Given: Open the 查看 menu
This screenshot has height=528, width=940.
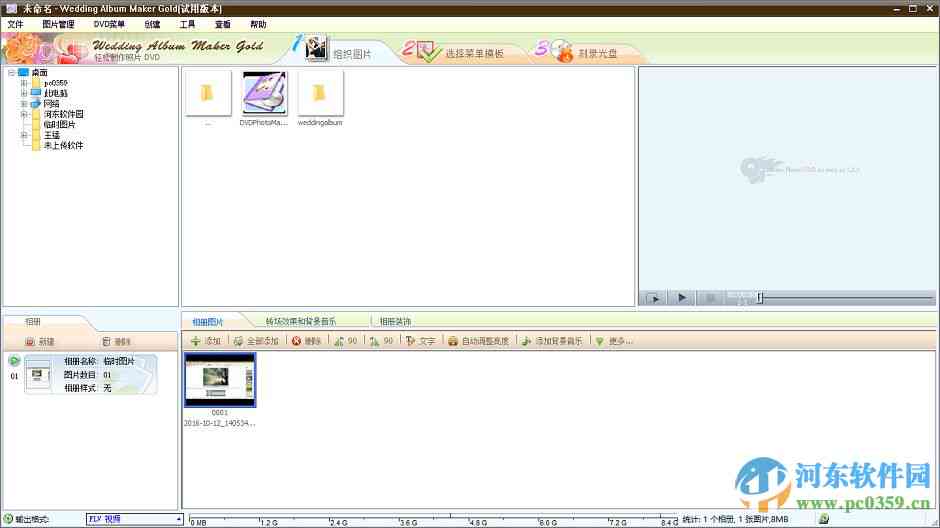Looking at the screenshot, I should [223, 25].
